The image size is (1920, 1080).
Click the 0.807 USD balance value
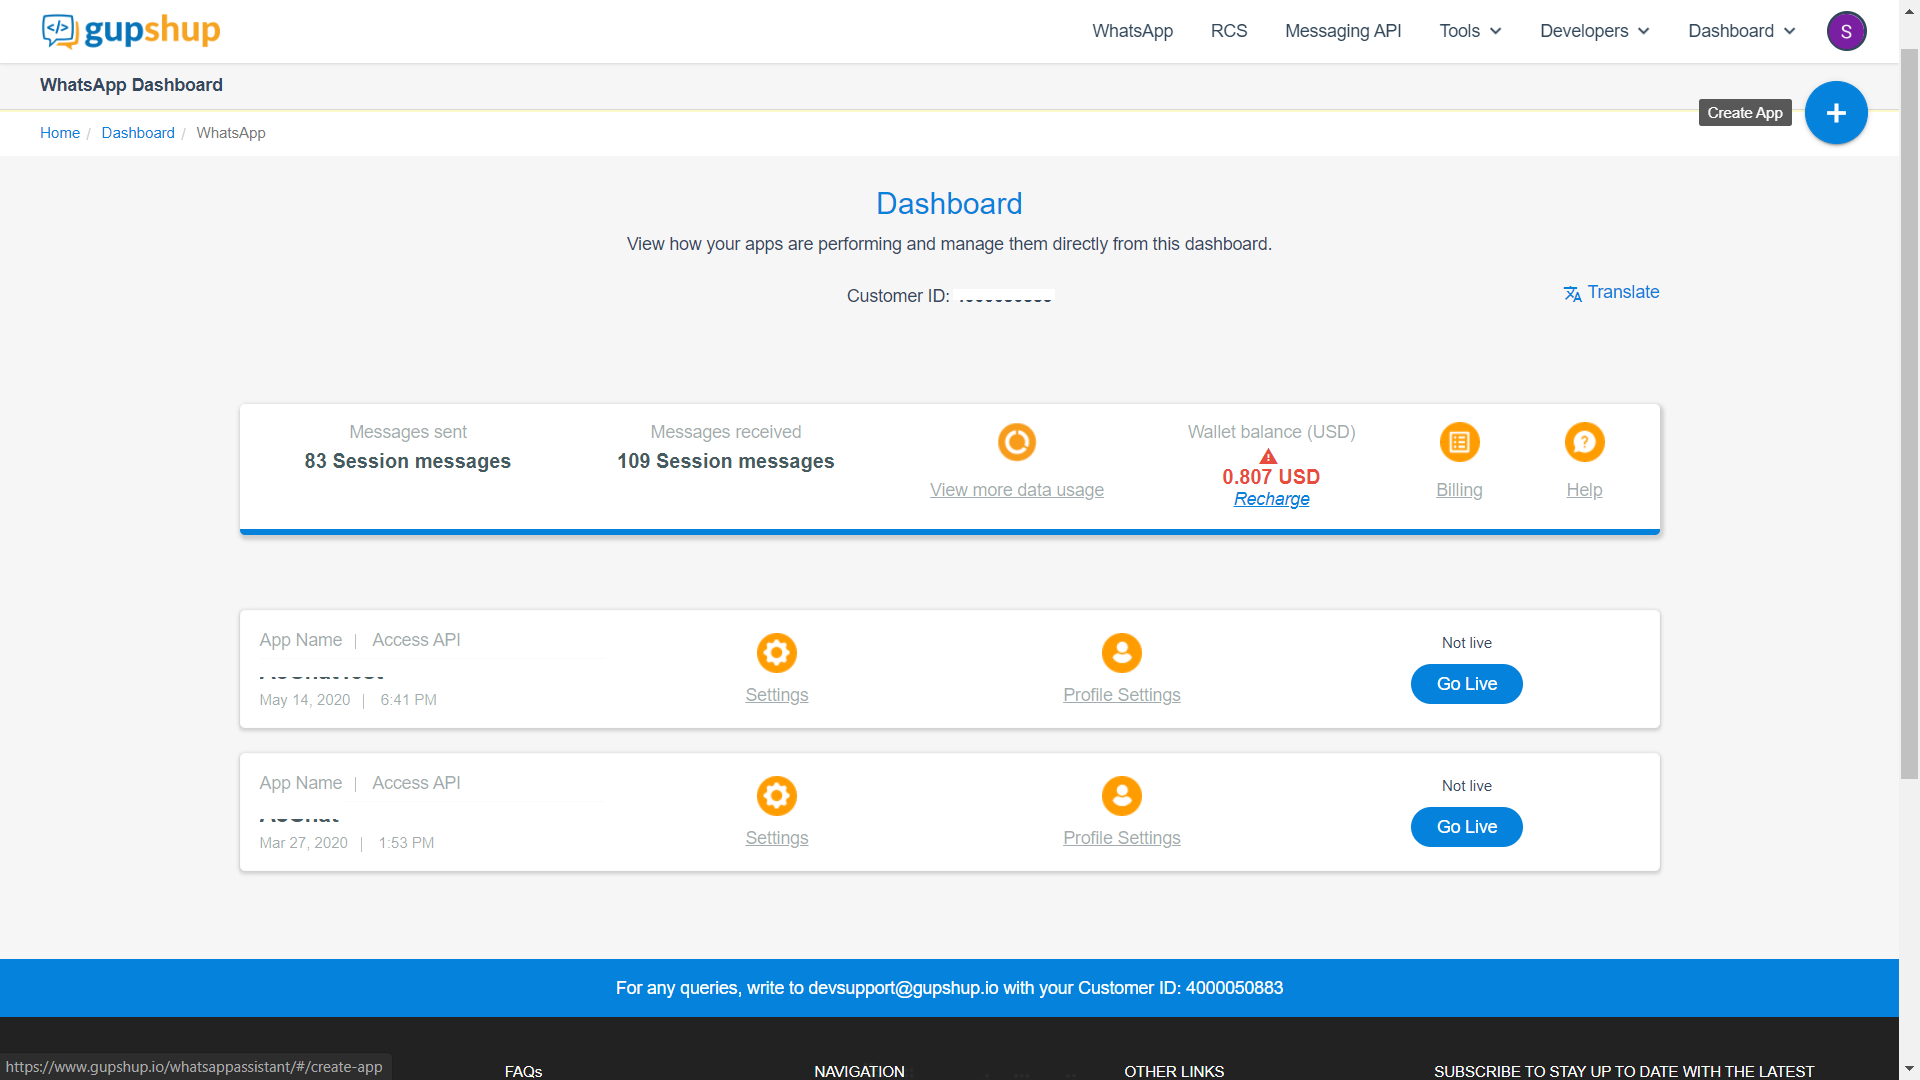1271,477
